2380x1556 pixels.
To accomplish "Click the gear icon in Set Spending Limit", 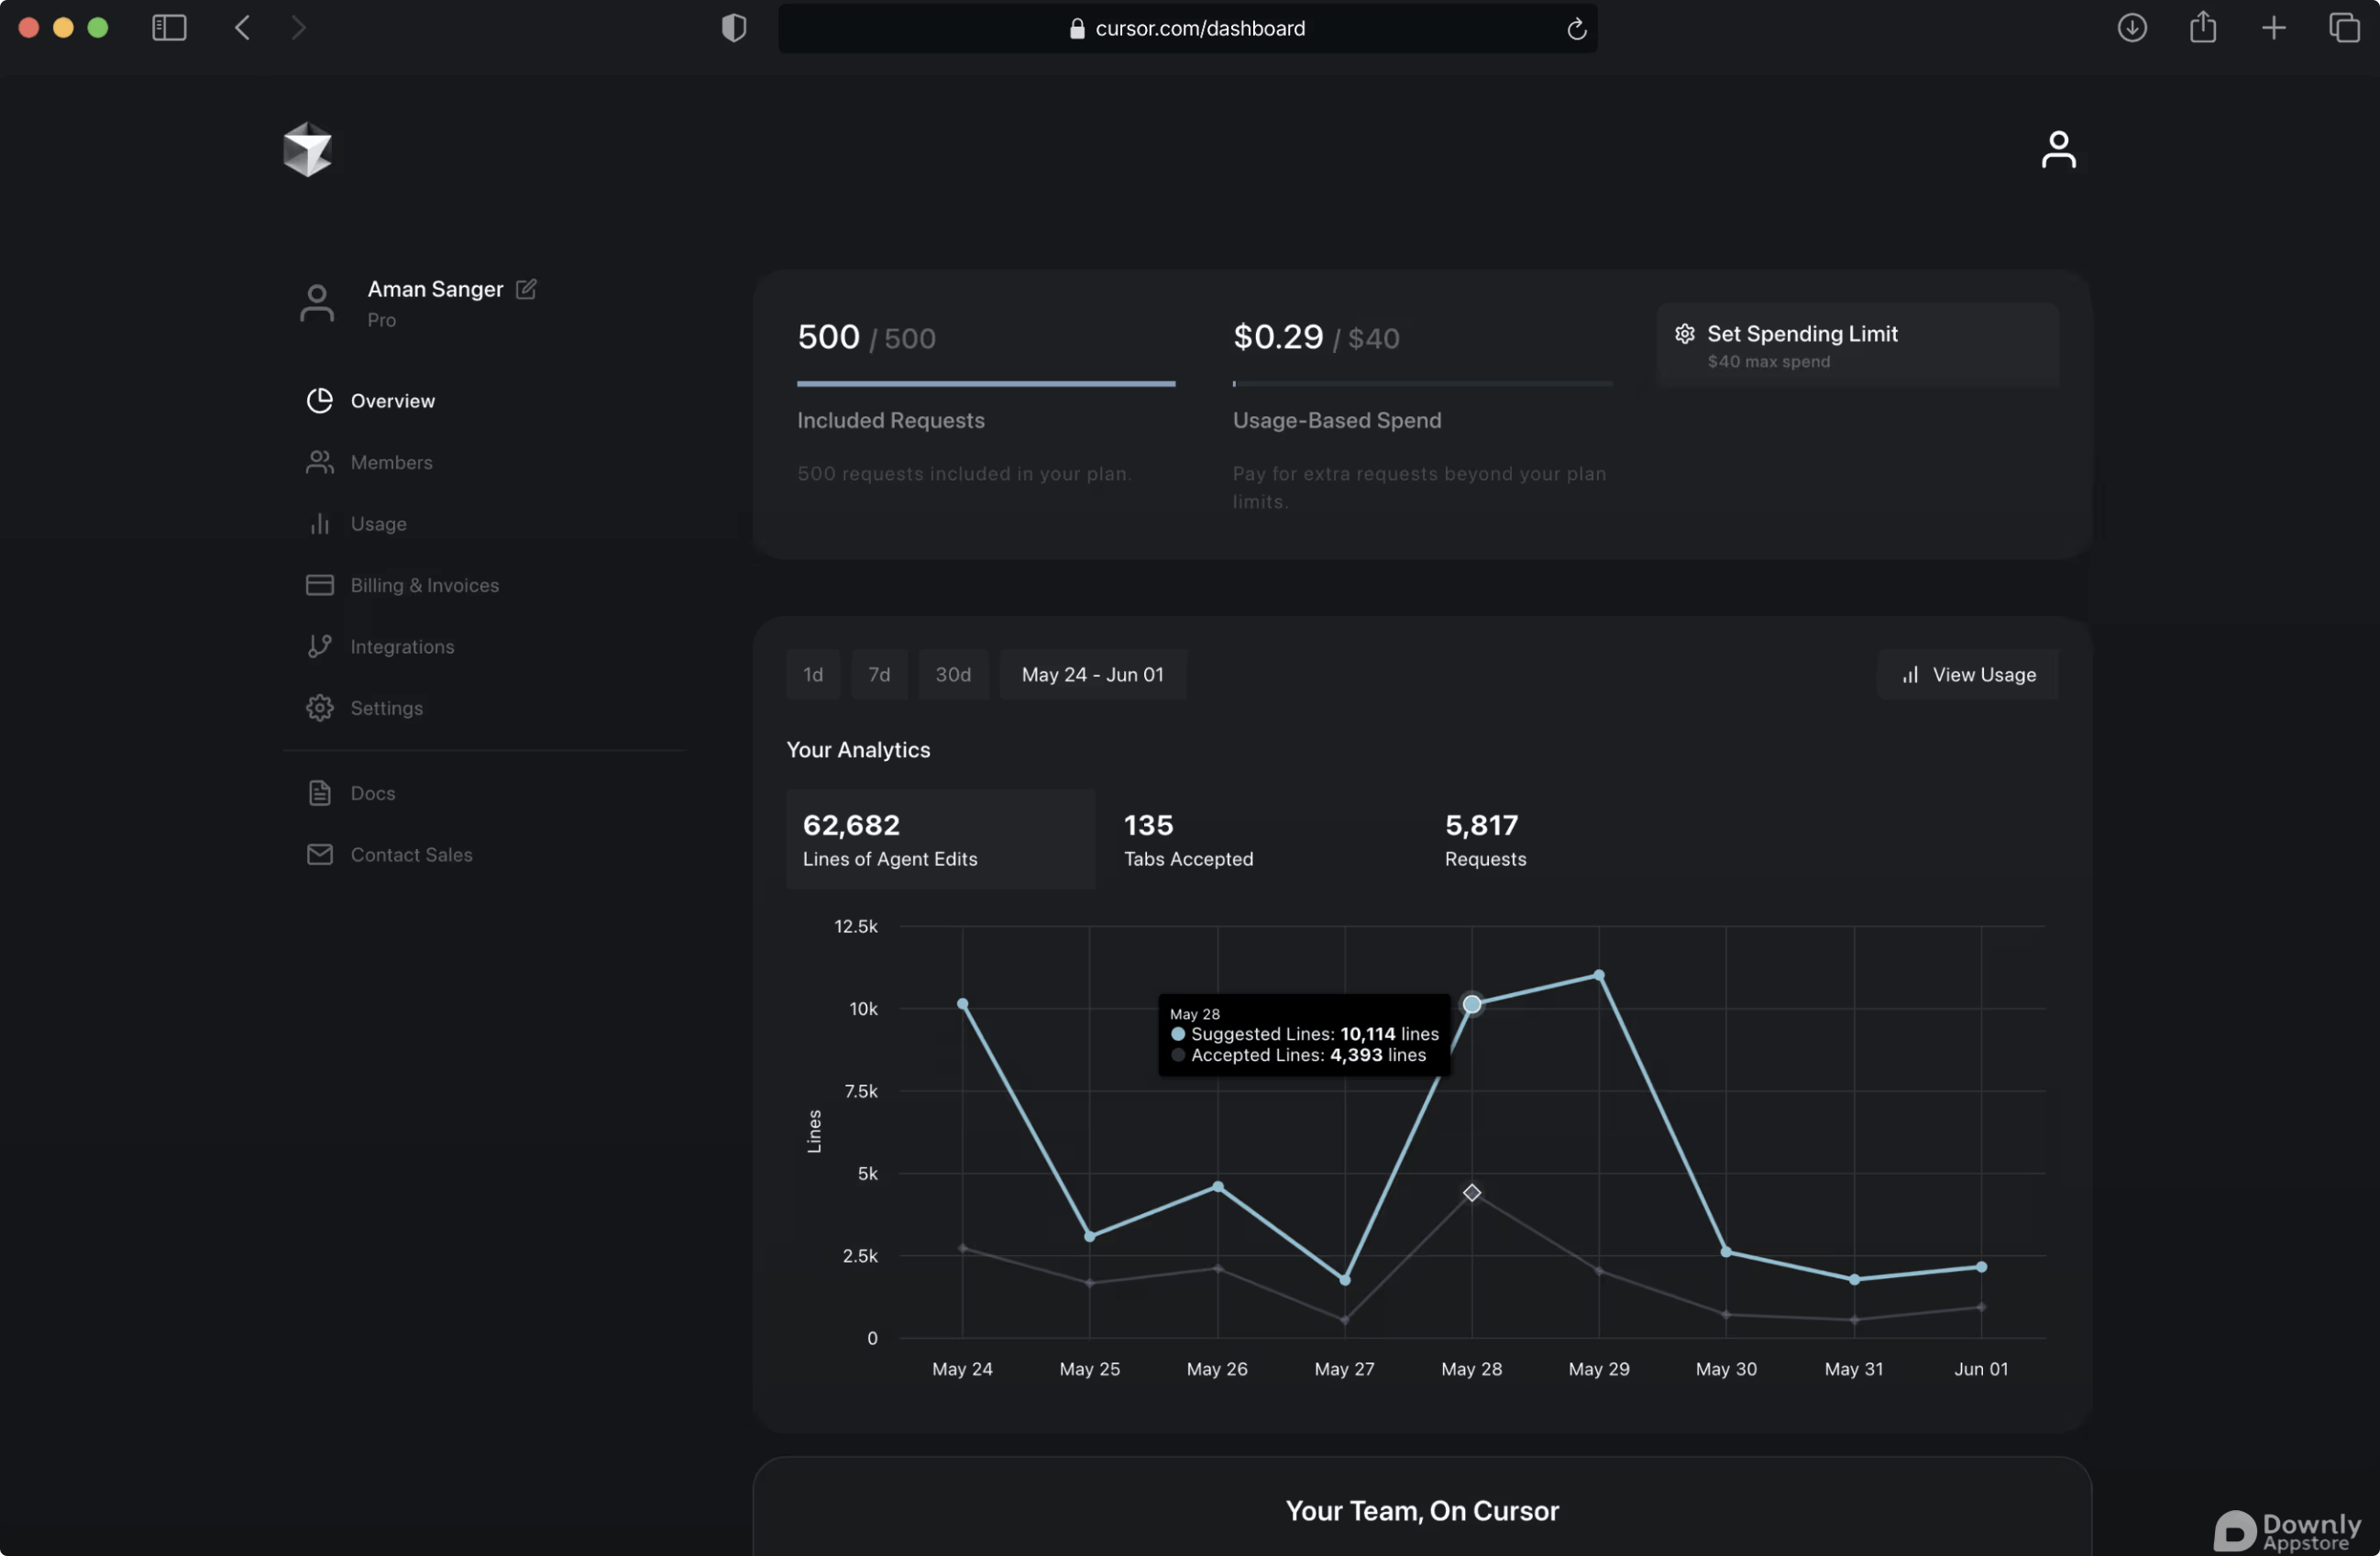I will pos(1685,334).
